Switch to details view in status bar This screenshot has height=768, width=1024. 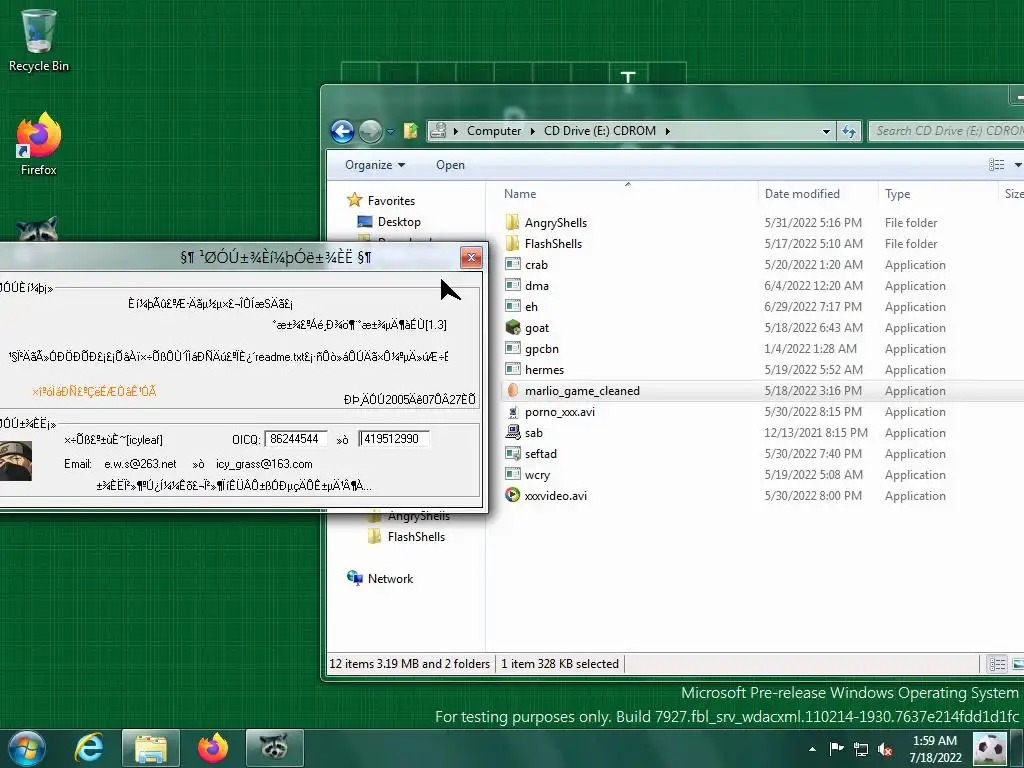click(997, 664)
